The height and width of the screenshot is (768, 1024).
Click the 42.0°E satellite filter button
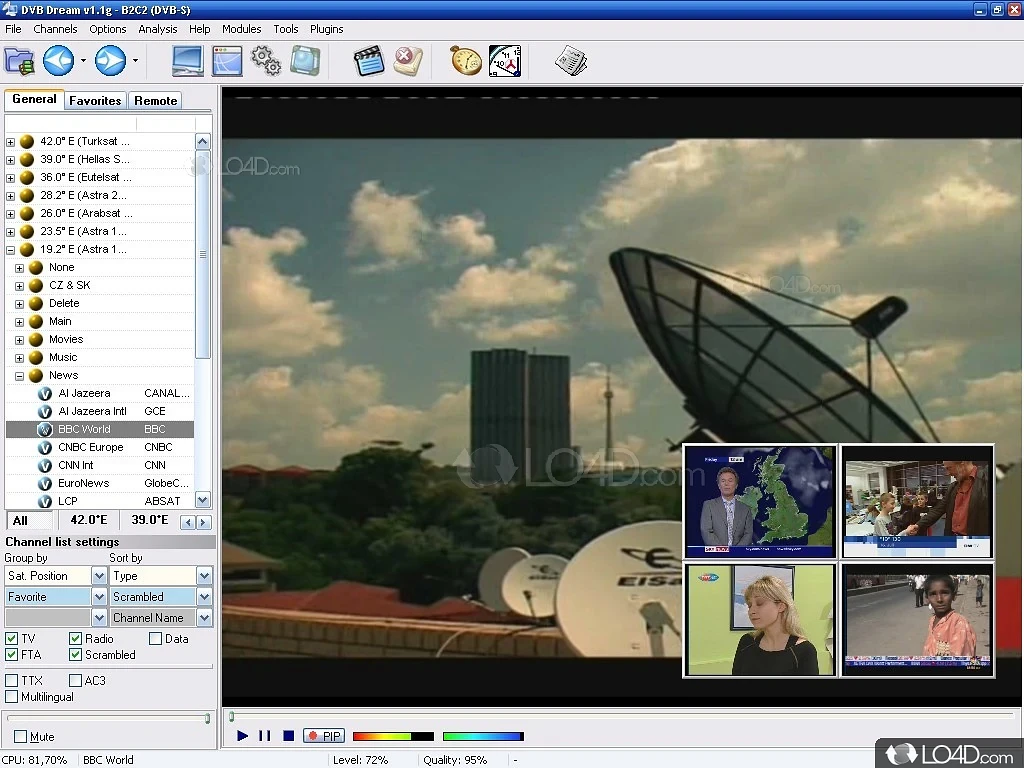pos(88,520)
